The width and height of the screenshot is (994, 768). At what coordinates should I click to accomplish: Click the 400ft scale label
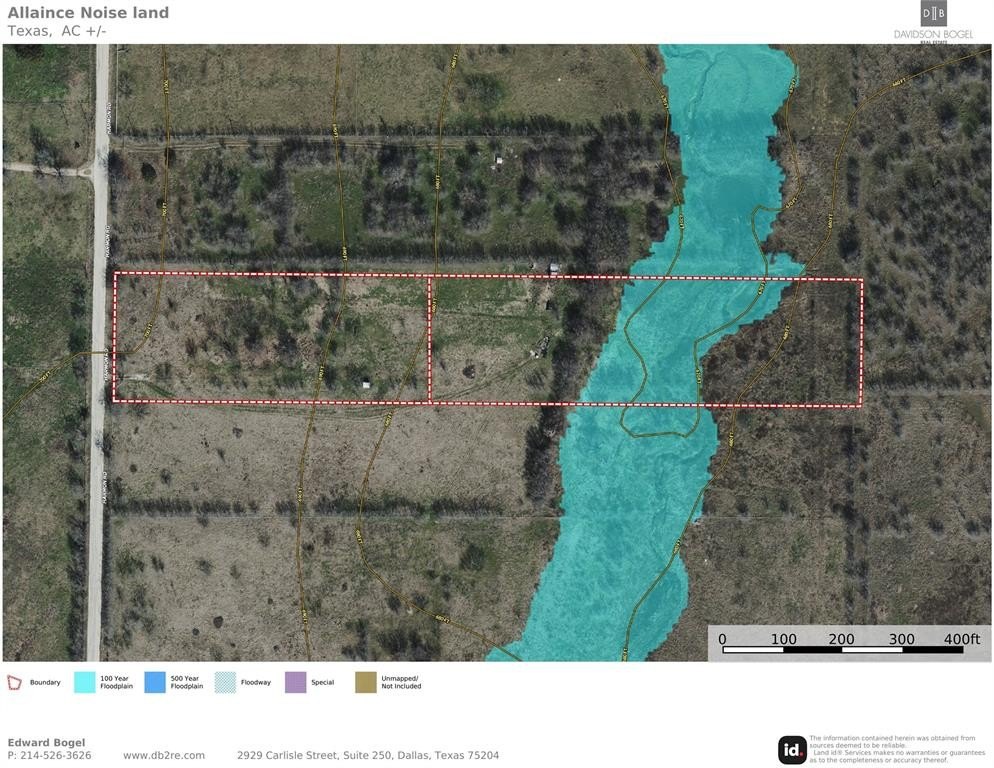click(x=961, y=639)
